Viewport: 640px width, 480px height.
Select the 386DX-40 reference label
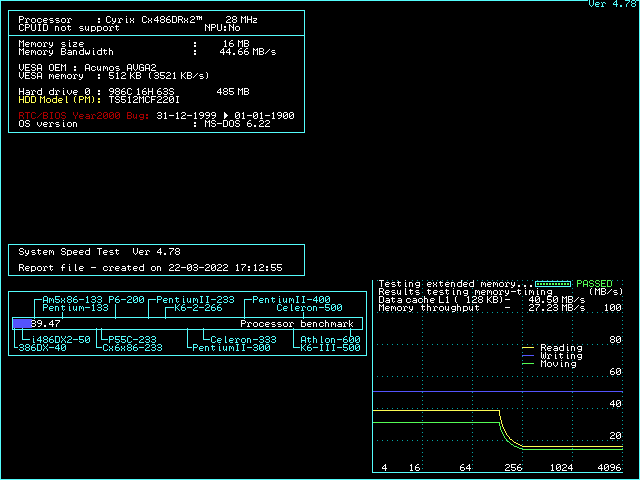coord(42,348)
